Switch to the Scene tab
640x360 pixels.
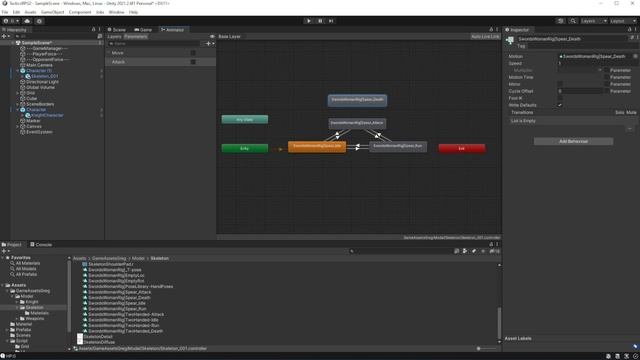pos(117,30)
